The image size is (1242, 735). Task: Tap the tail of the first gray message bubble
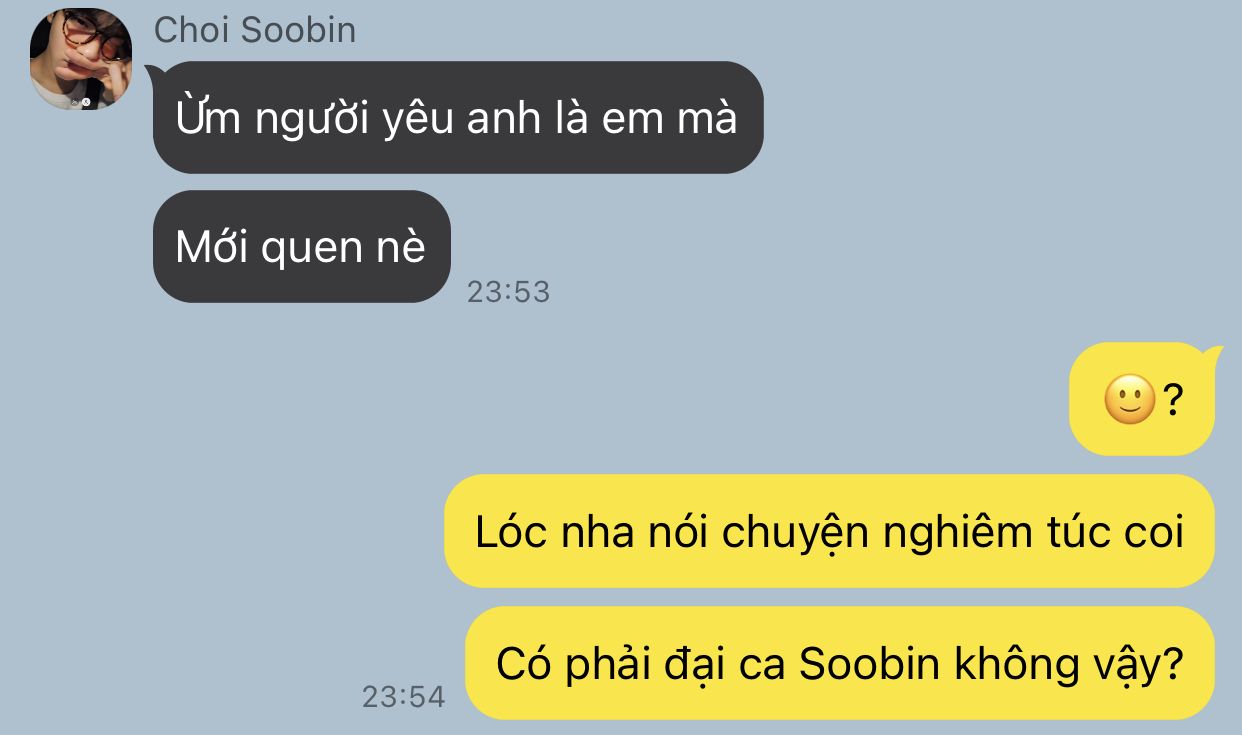151,72
